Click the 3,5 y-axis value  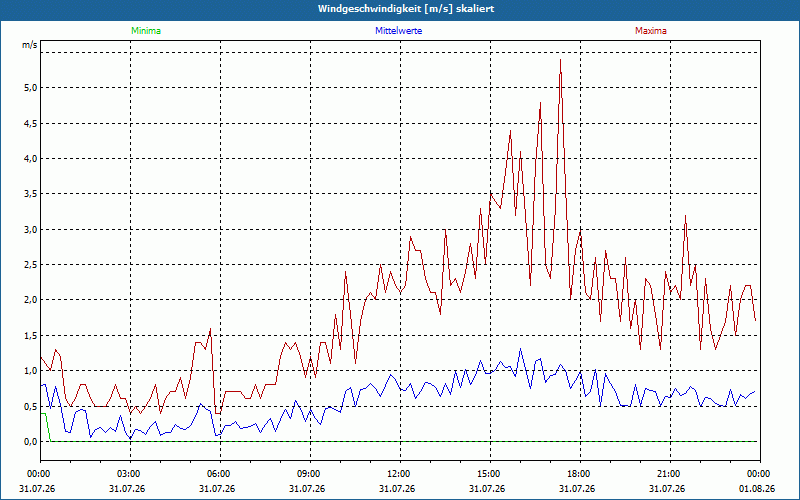point(31,194)
